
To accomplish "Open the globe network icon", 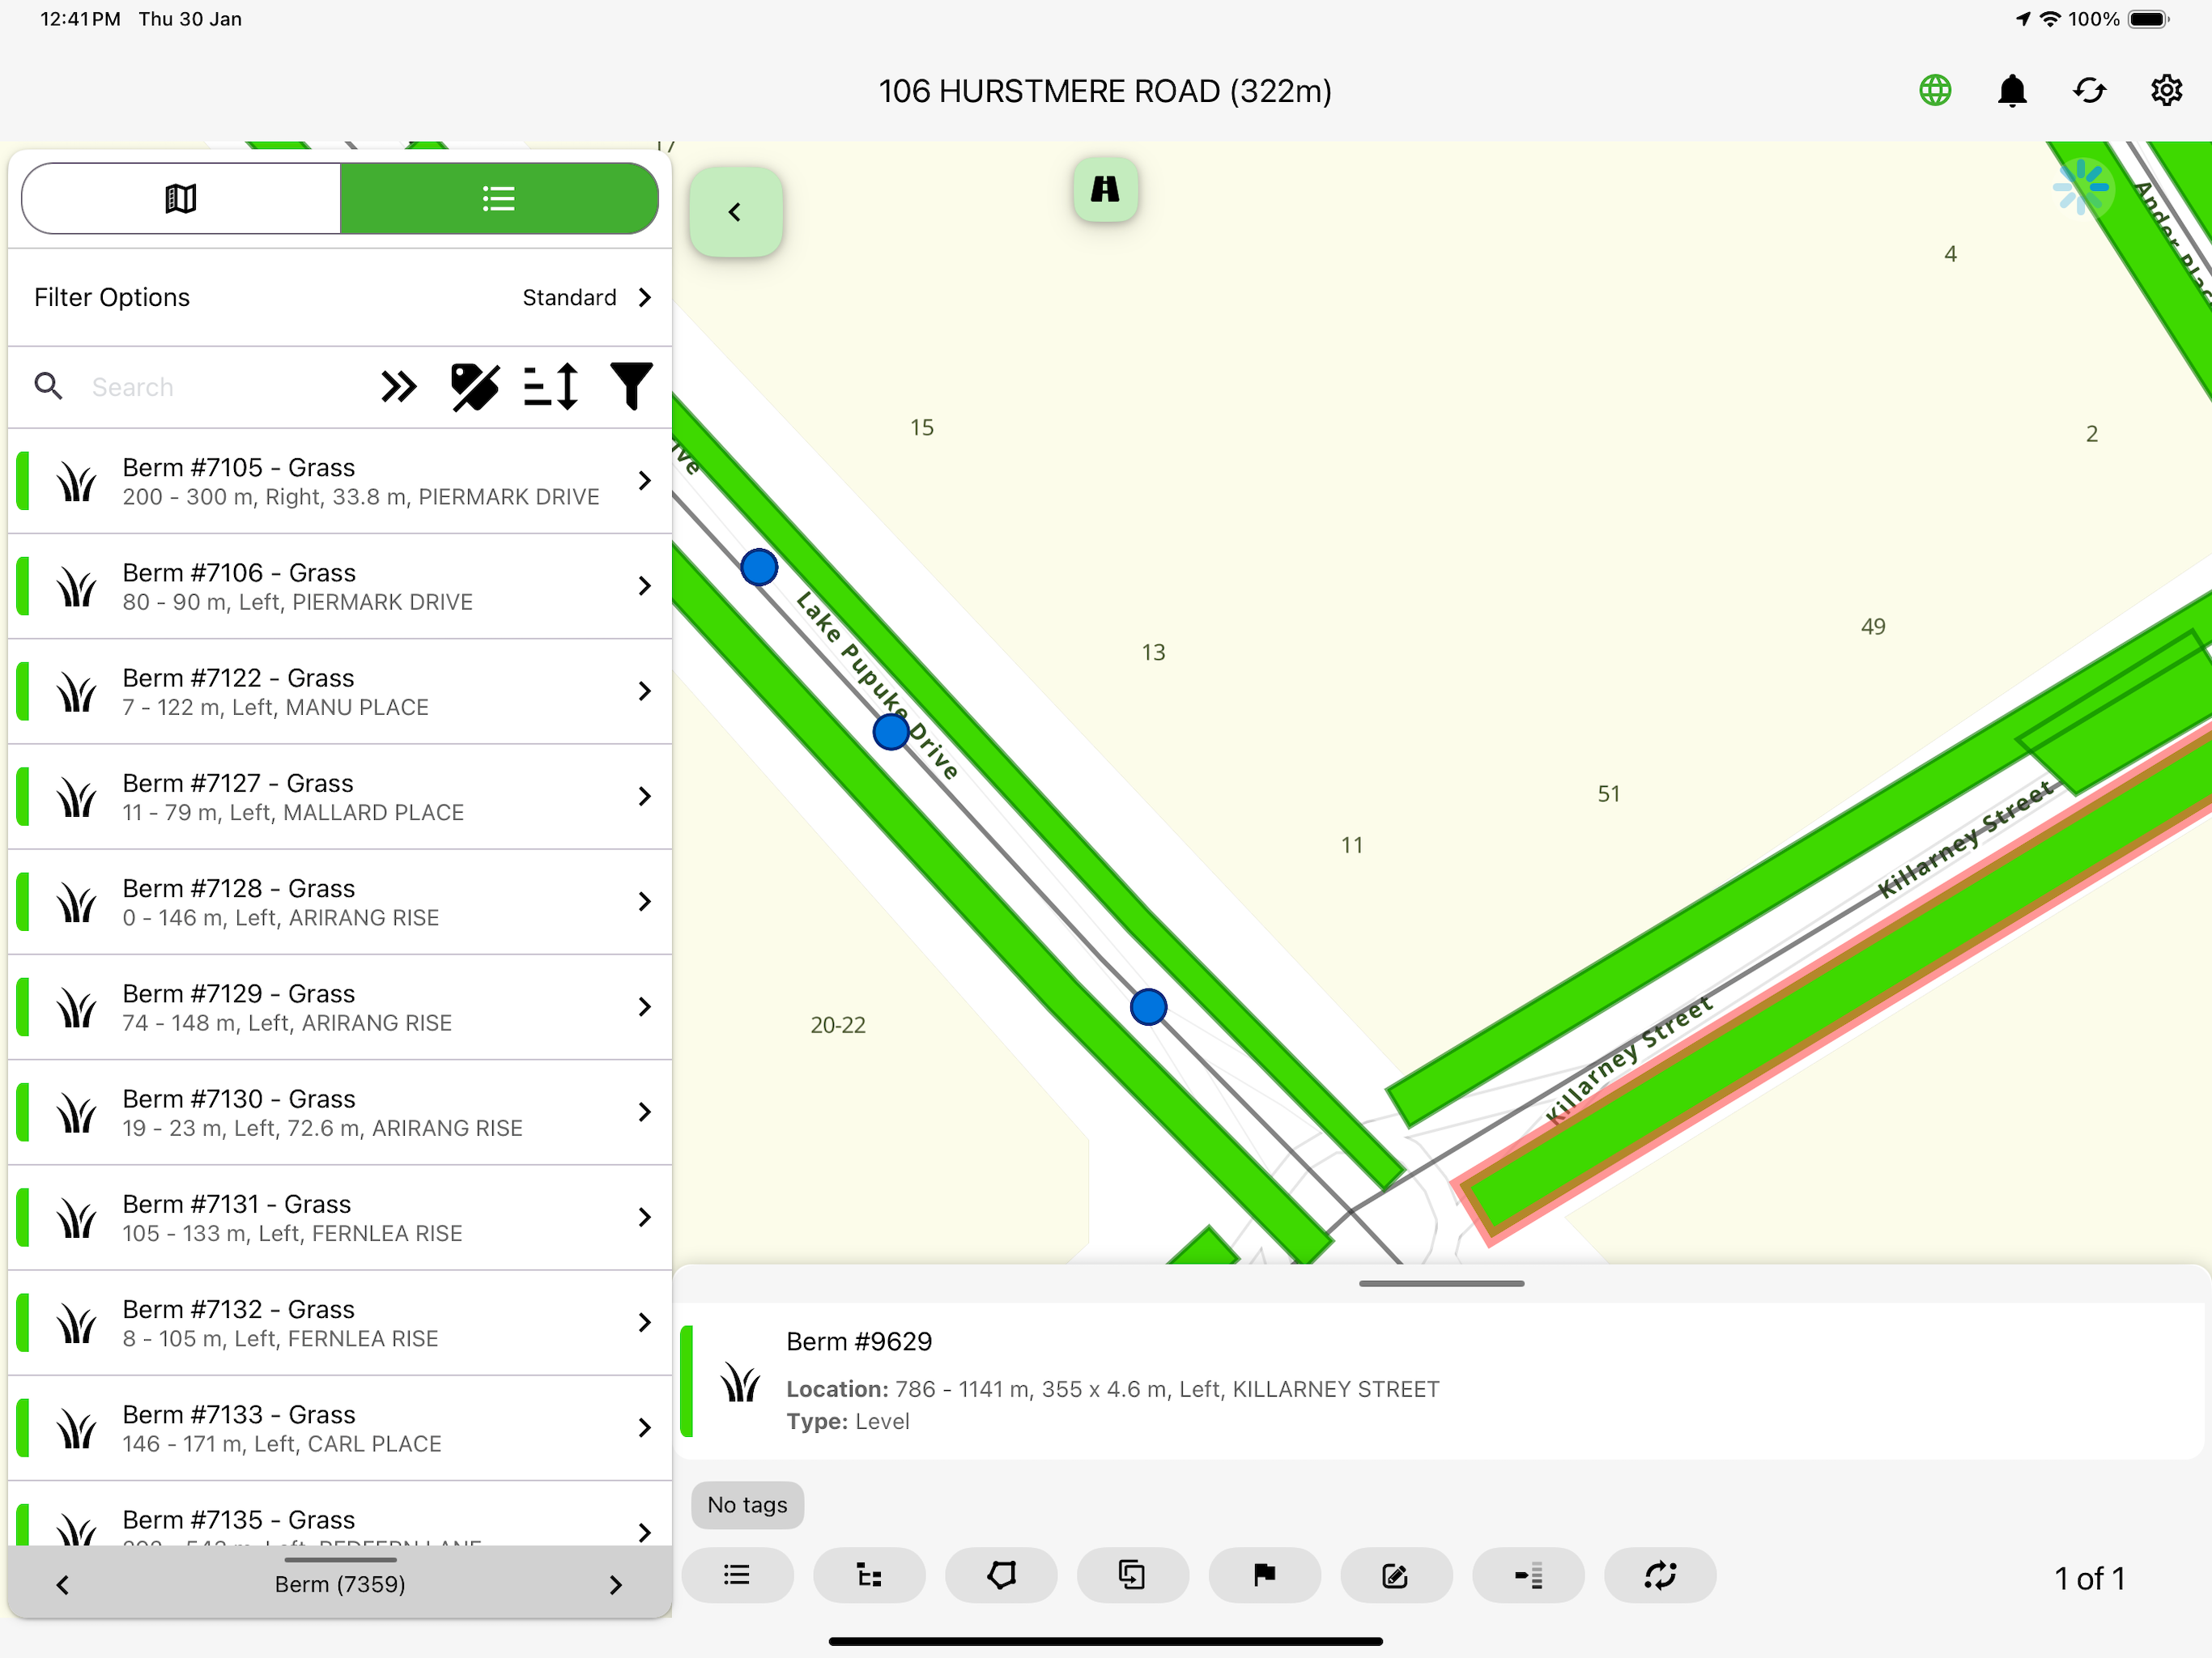I will tap(1935, 91).
